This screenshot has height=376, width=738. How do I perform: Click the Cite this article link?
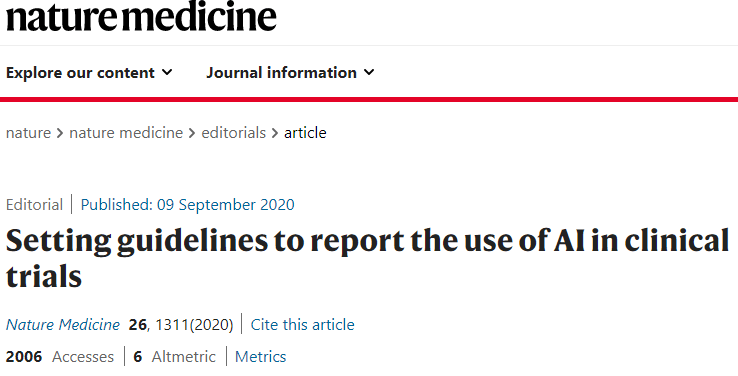point(302,325)
